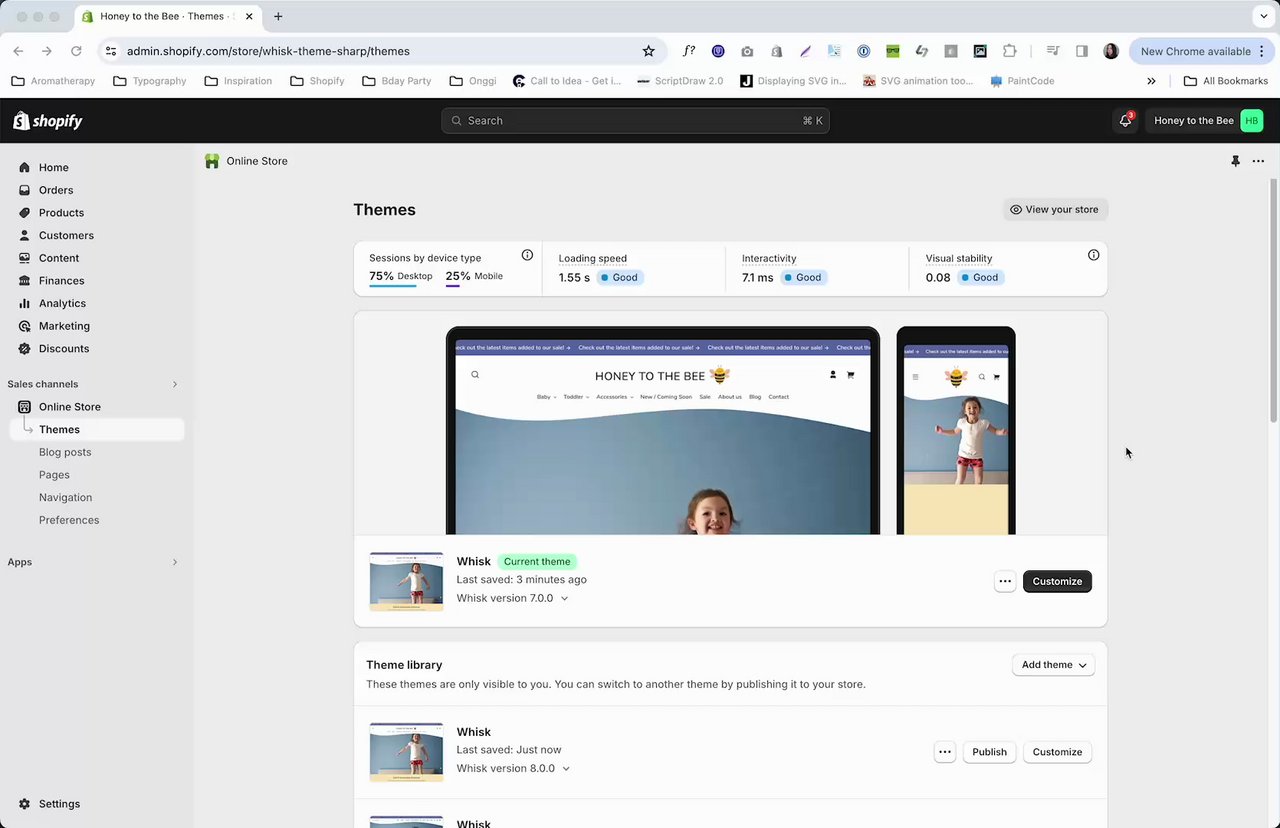Click the Online Store icon in the sidebar
Viewport: 1280px width, 828px height.
pos(25,407)
